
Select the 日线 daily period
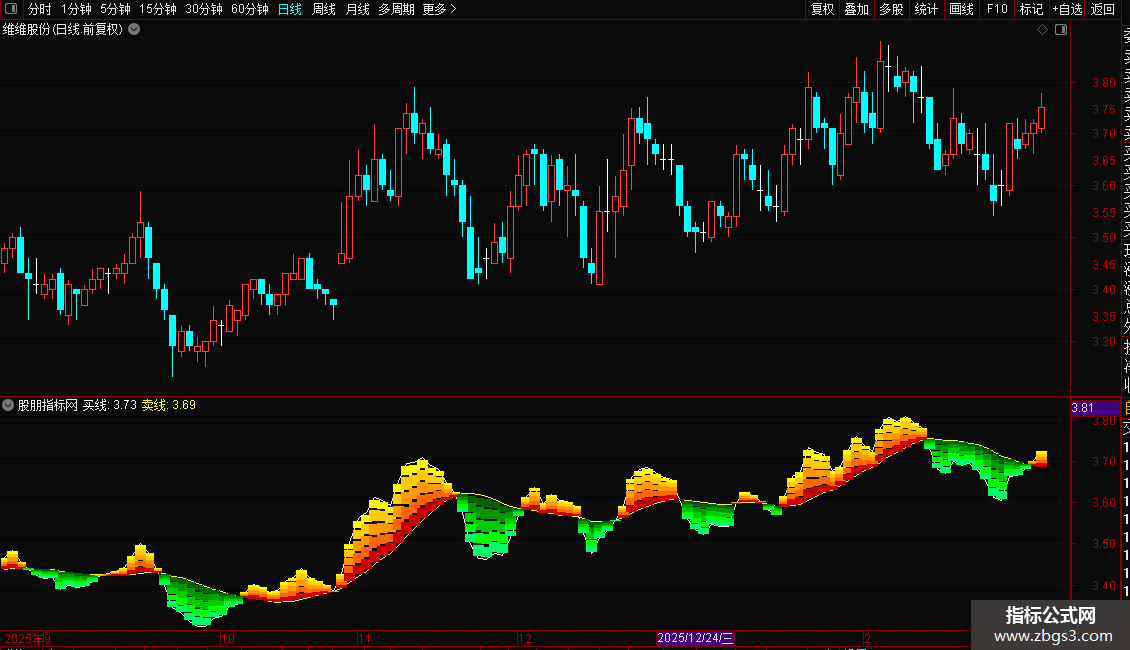pyautogui.click(x=290, y=9)
